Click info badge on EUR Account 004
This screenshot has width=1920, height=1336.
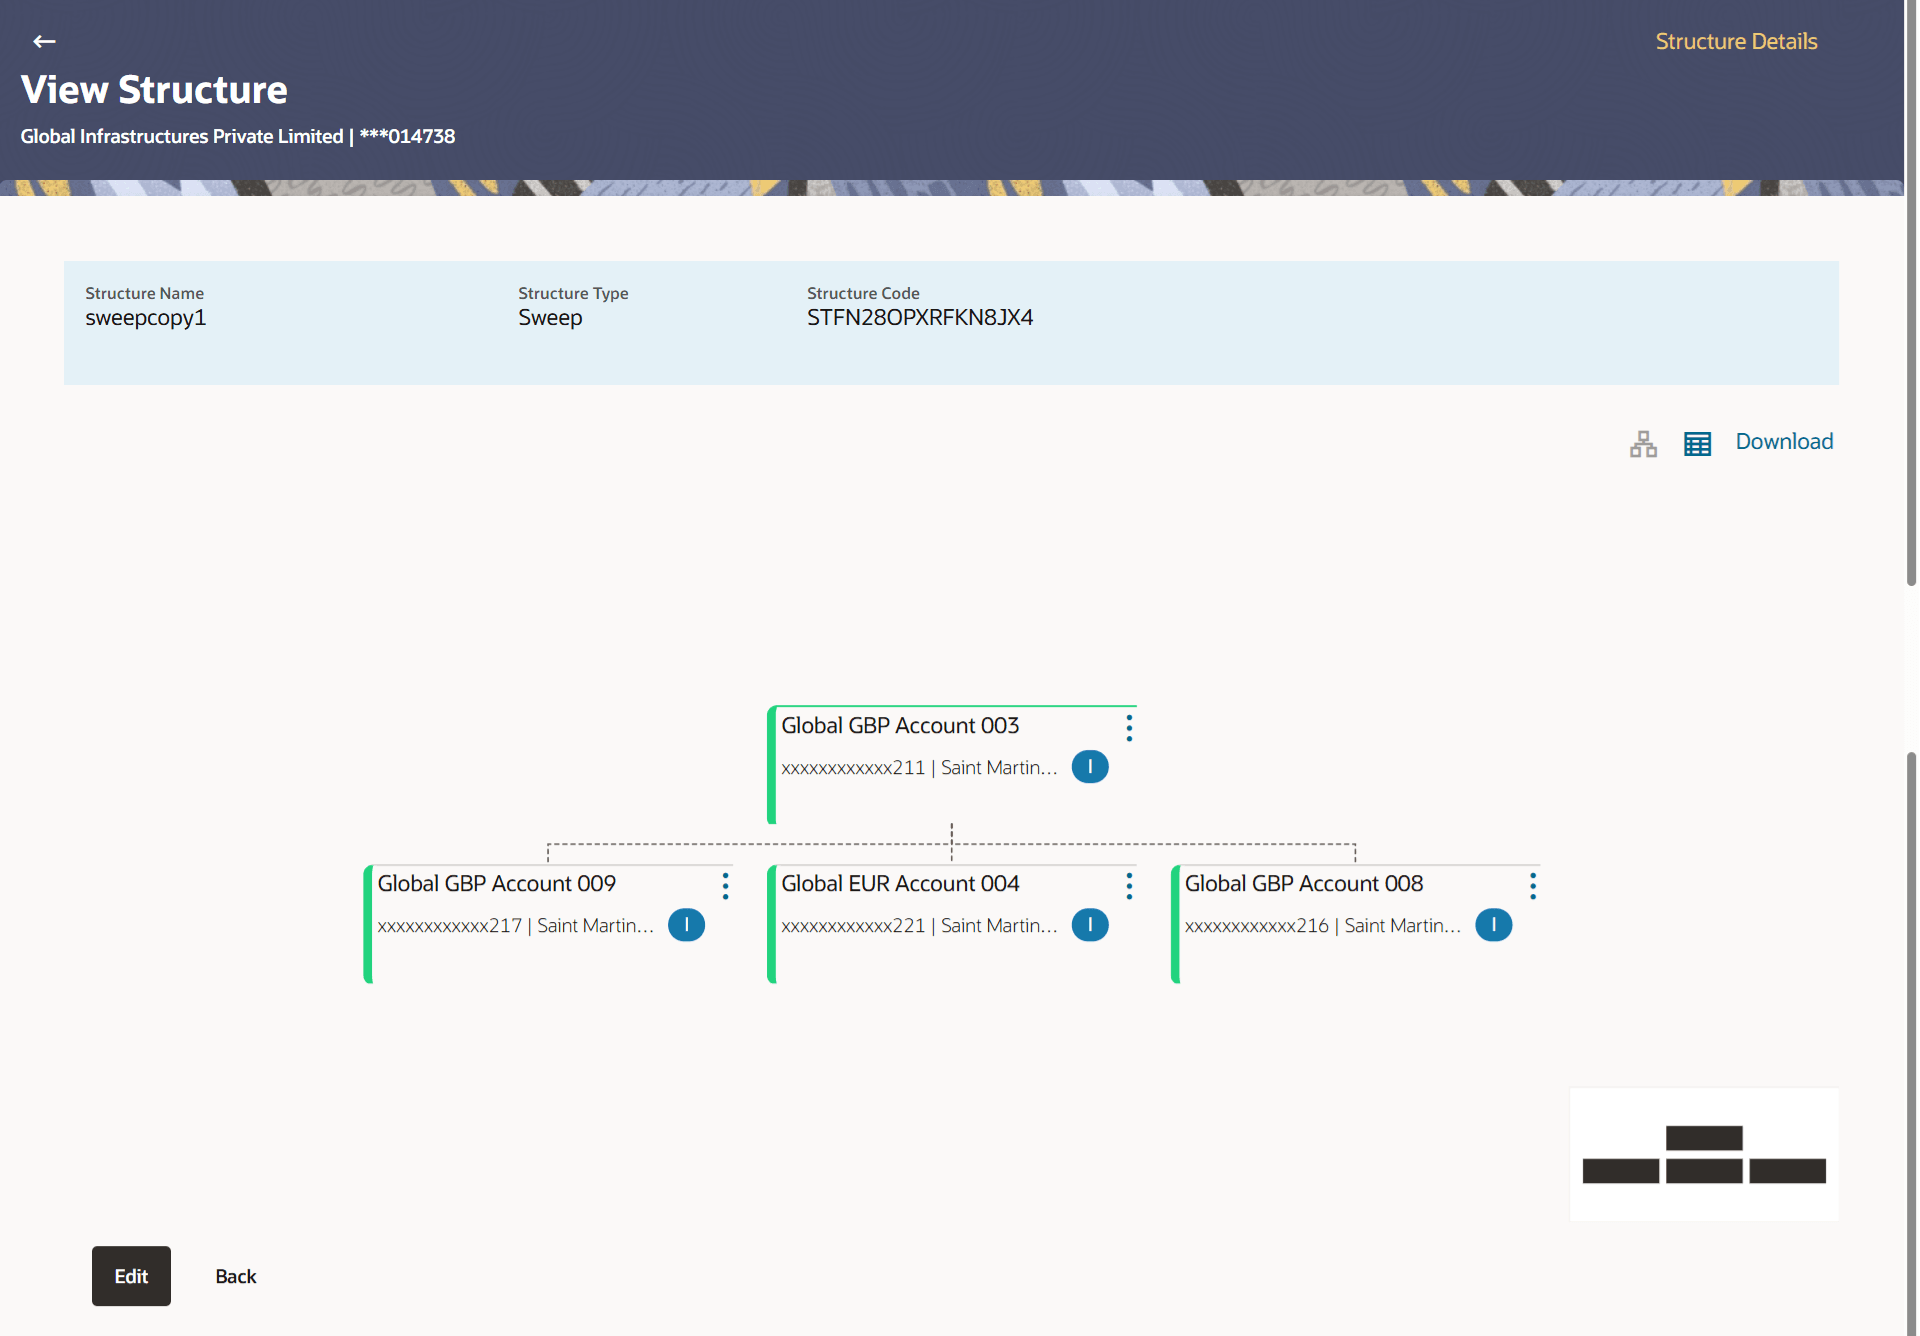click(1089, 925)
